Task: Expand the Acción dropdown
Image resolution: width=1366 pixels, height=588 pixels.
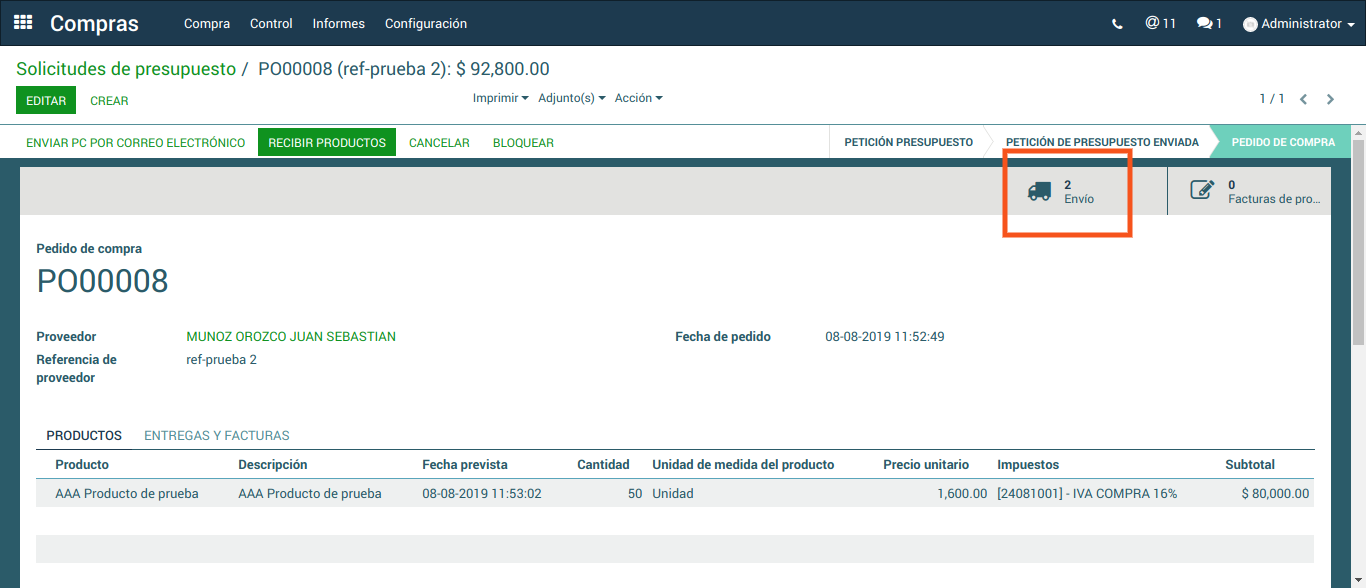Action: (638, 98)
